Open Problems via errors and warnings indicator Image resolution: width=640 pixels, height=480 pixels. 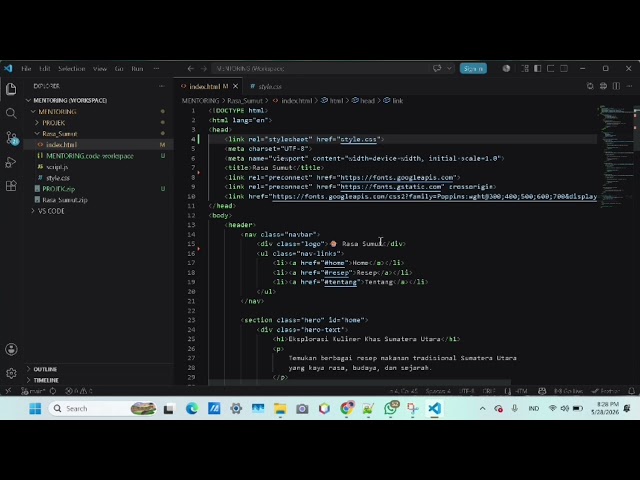(78, 391)
